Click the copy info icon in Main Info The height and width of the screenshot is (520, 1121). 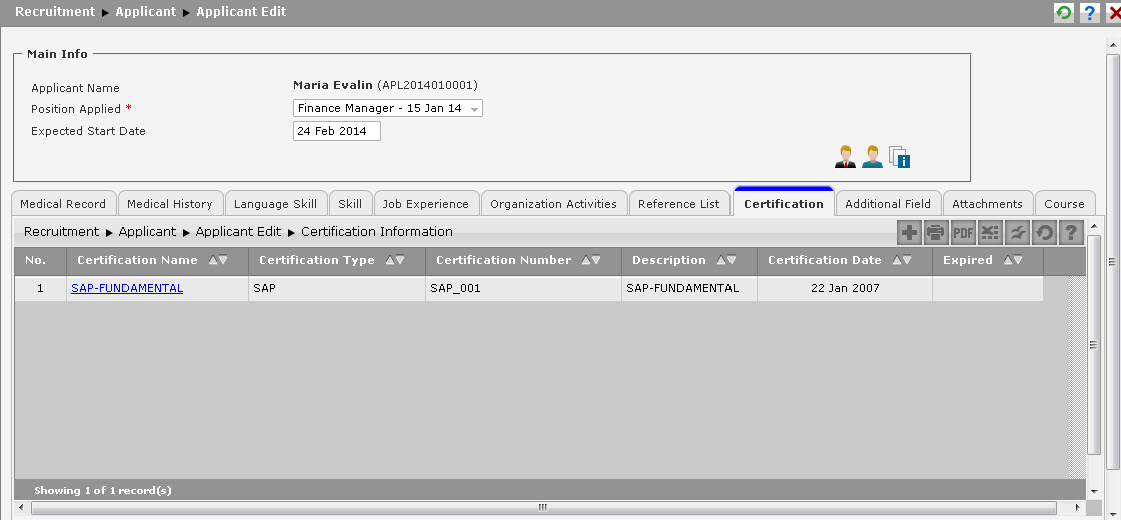point(899,157)
